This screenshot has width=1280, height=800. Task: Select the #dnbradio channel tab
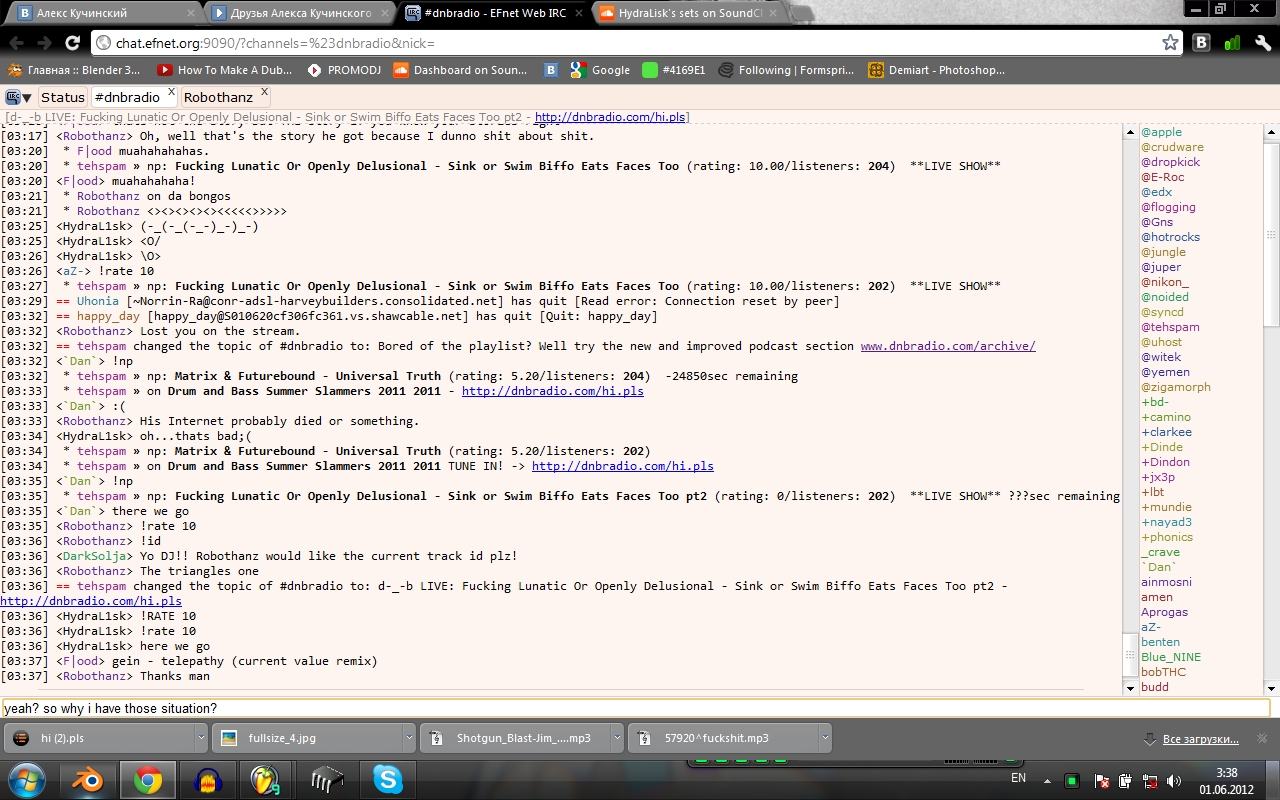[x=127, y=97]
